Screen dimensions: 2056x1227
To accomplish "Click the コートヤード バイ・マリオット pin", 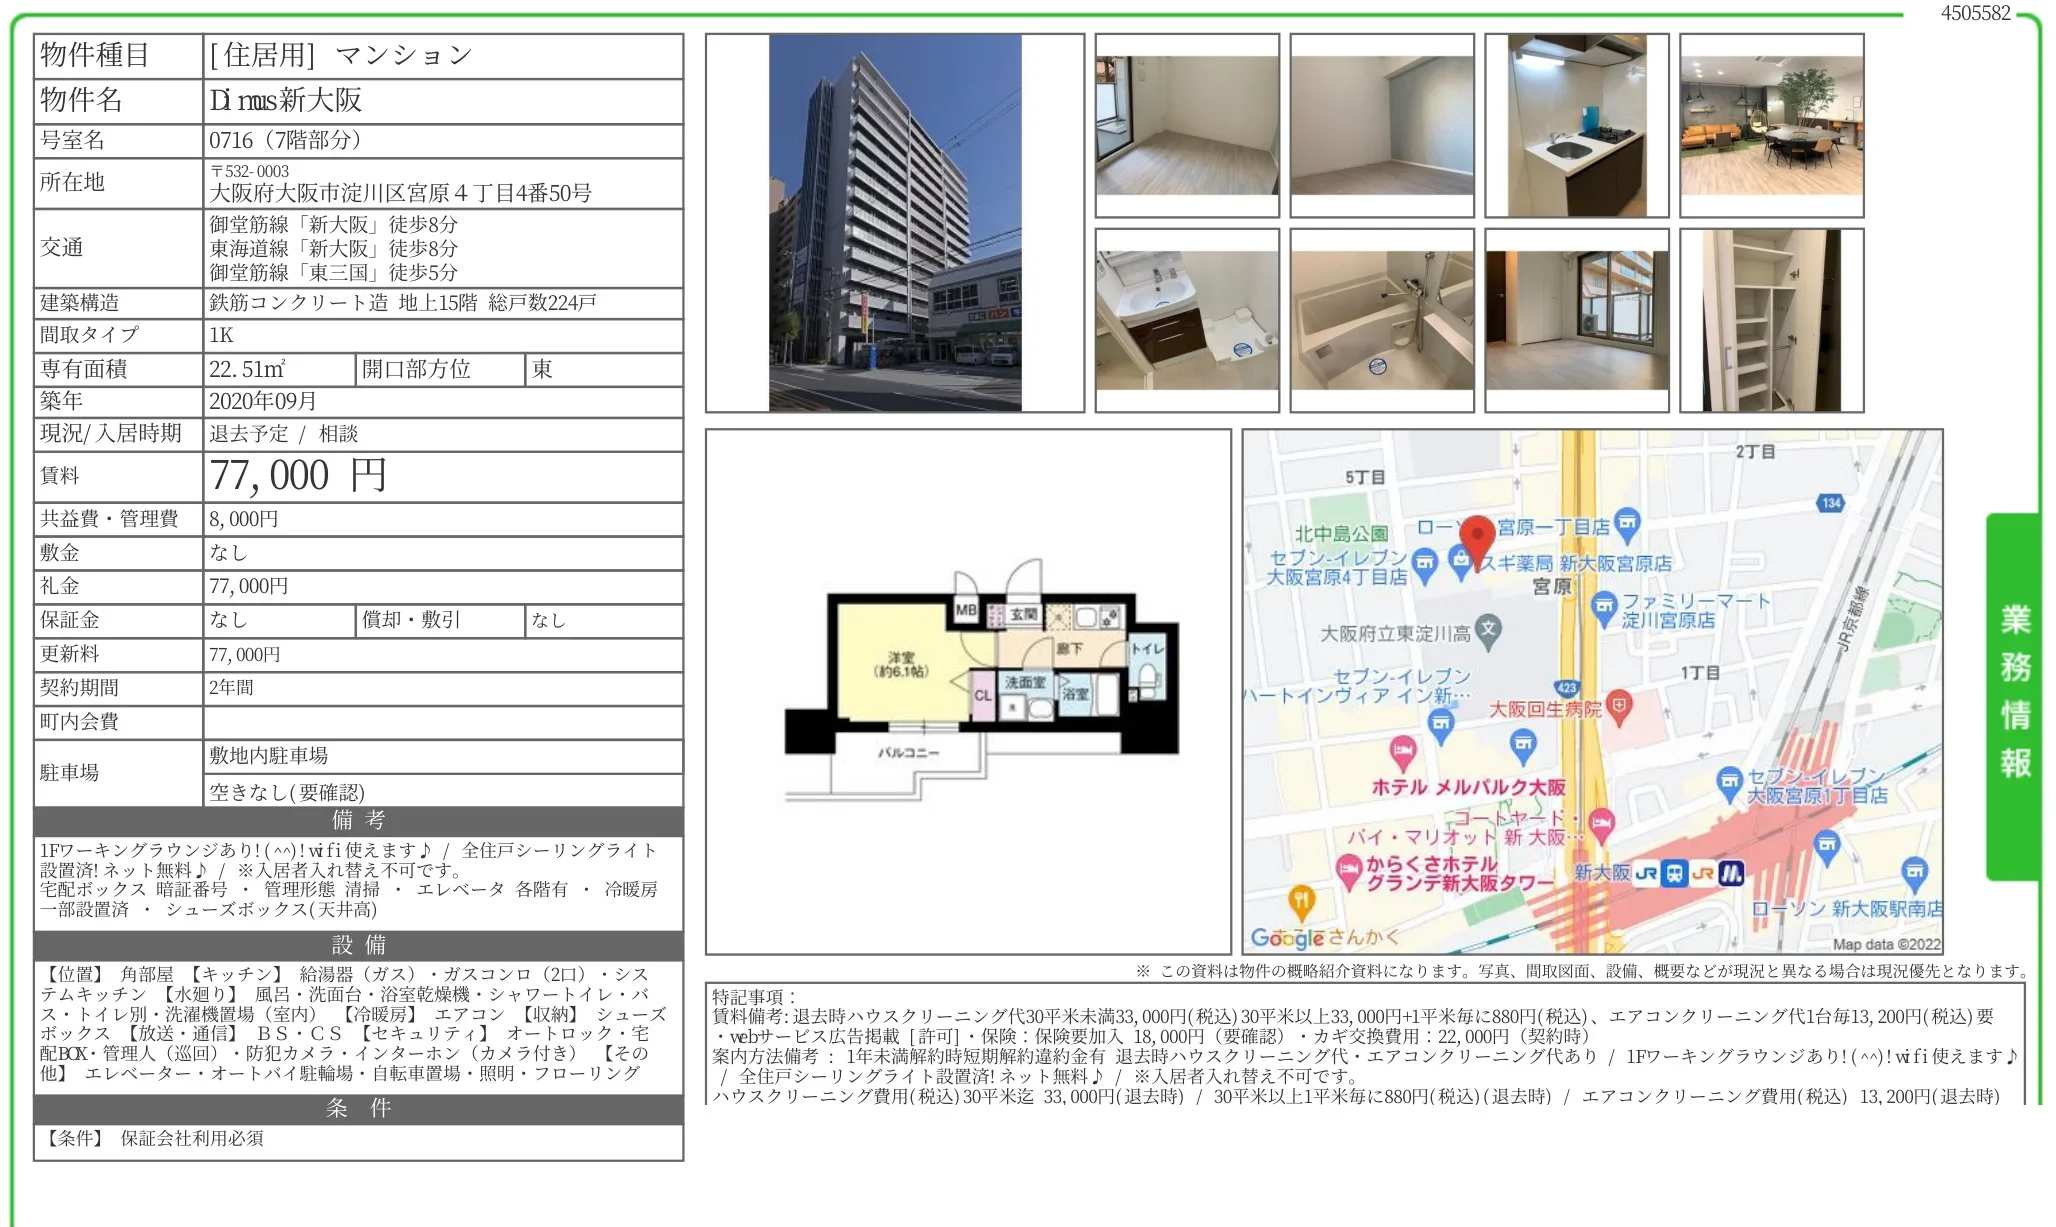I will (x=1601, y=823).
